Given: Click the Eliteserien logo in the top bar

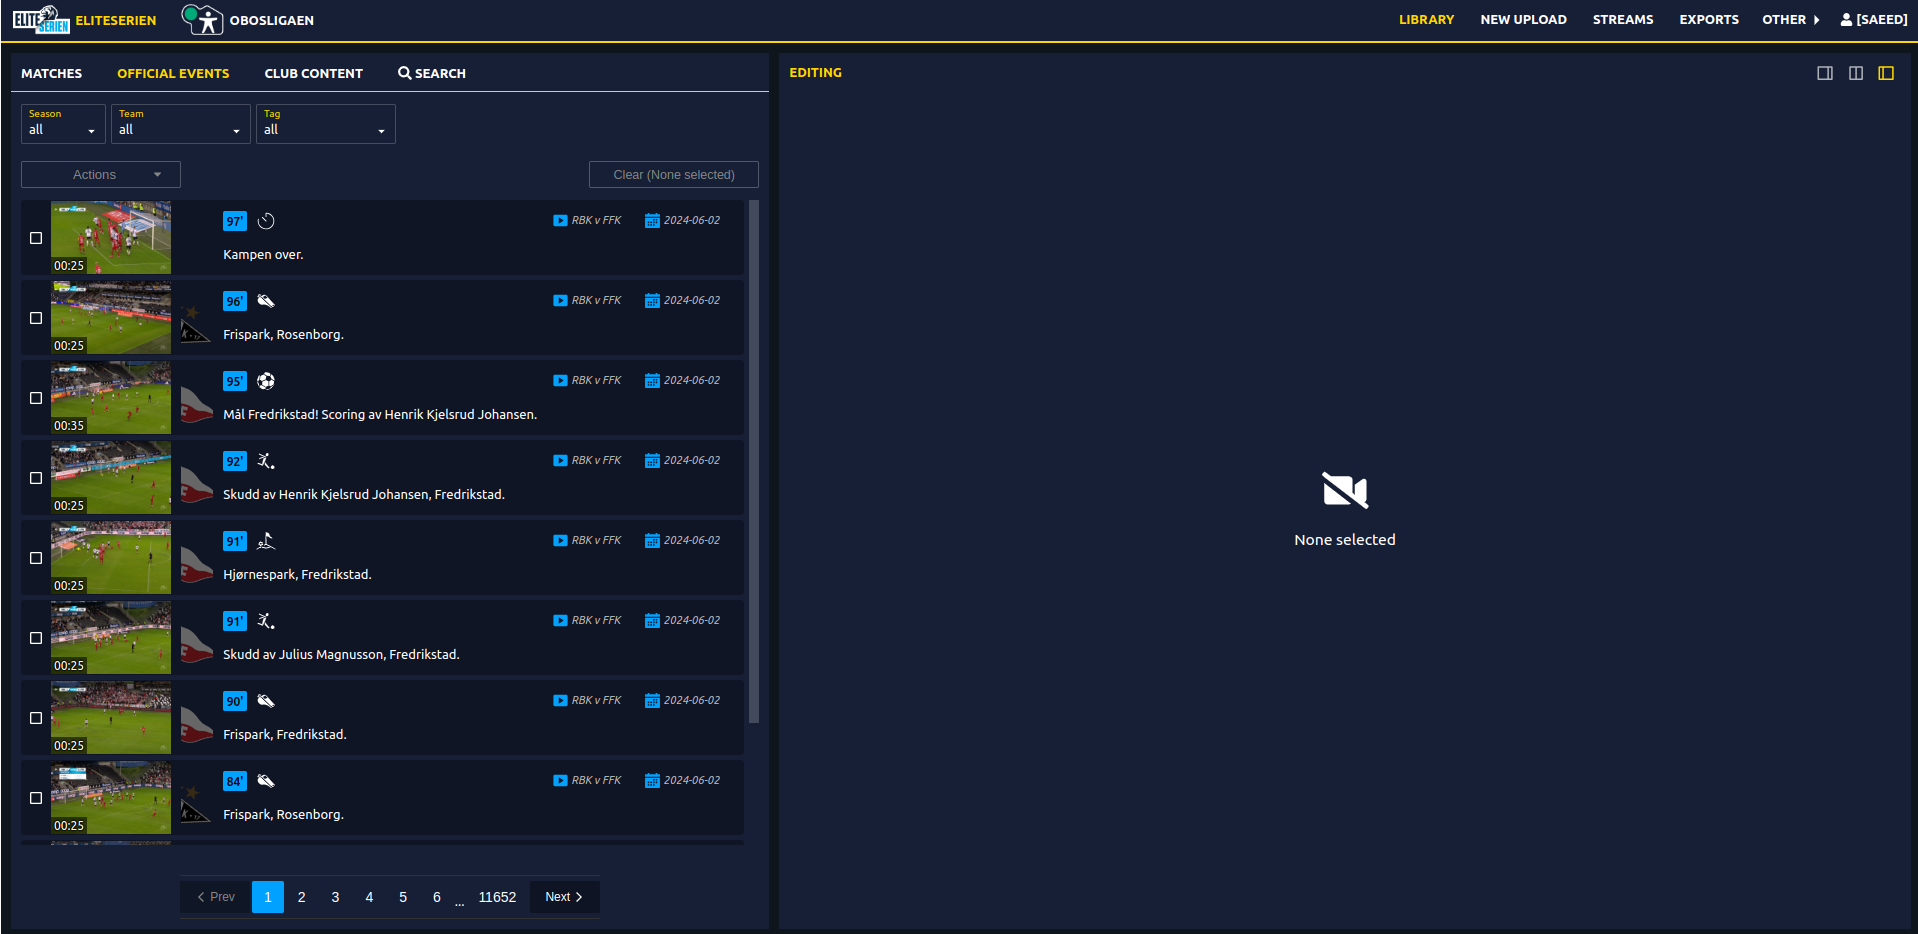Looking at the screenshot, I should pos(38,19).
